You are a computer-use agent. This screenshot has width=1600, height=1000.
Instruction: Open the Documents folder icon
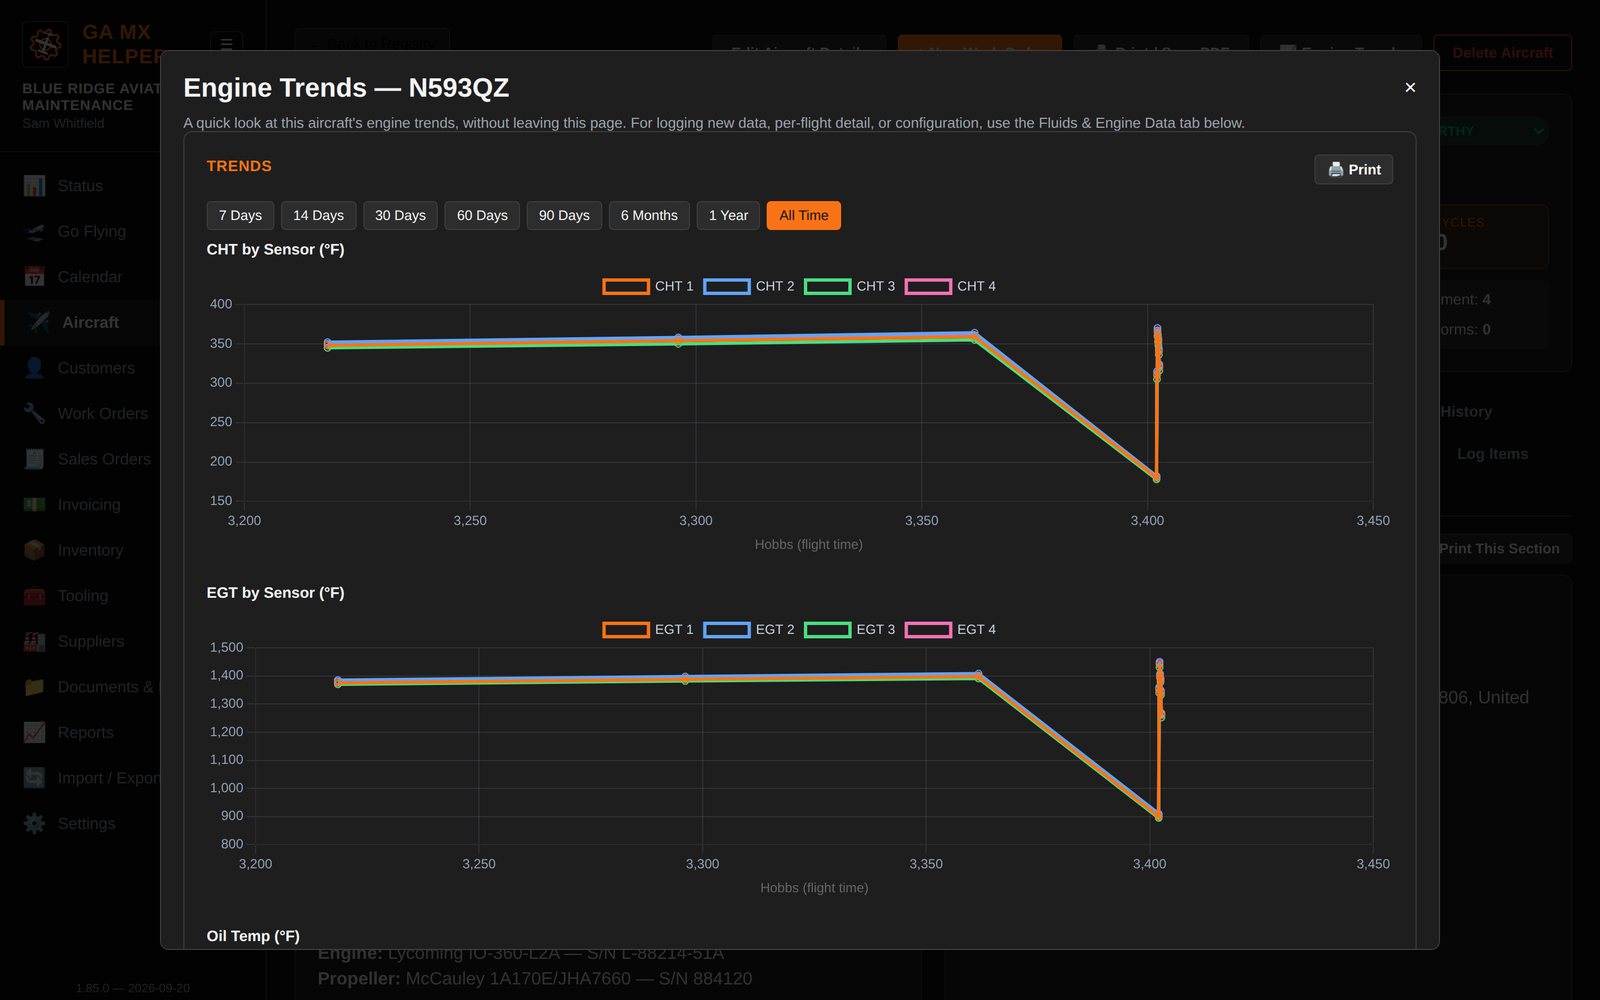coord(35,687)
